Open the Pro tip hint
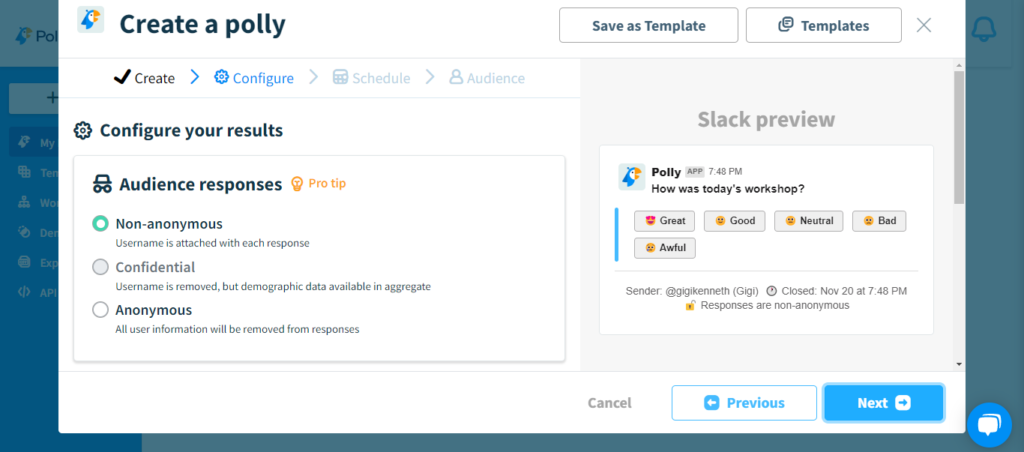 (318, 184)
